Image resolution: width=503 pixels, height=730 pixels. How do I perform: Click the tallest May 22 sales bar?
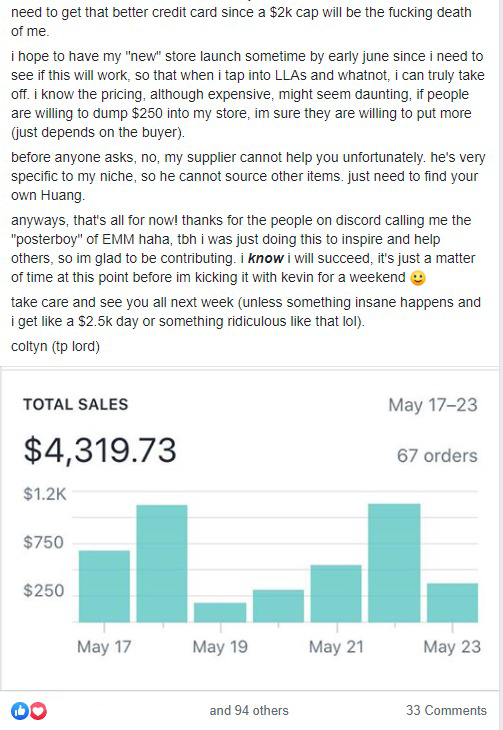pyautogui.click(x=394, y=563)
